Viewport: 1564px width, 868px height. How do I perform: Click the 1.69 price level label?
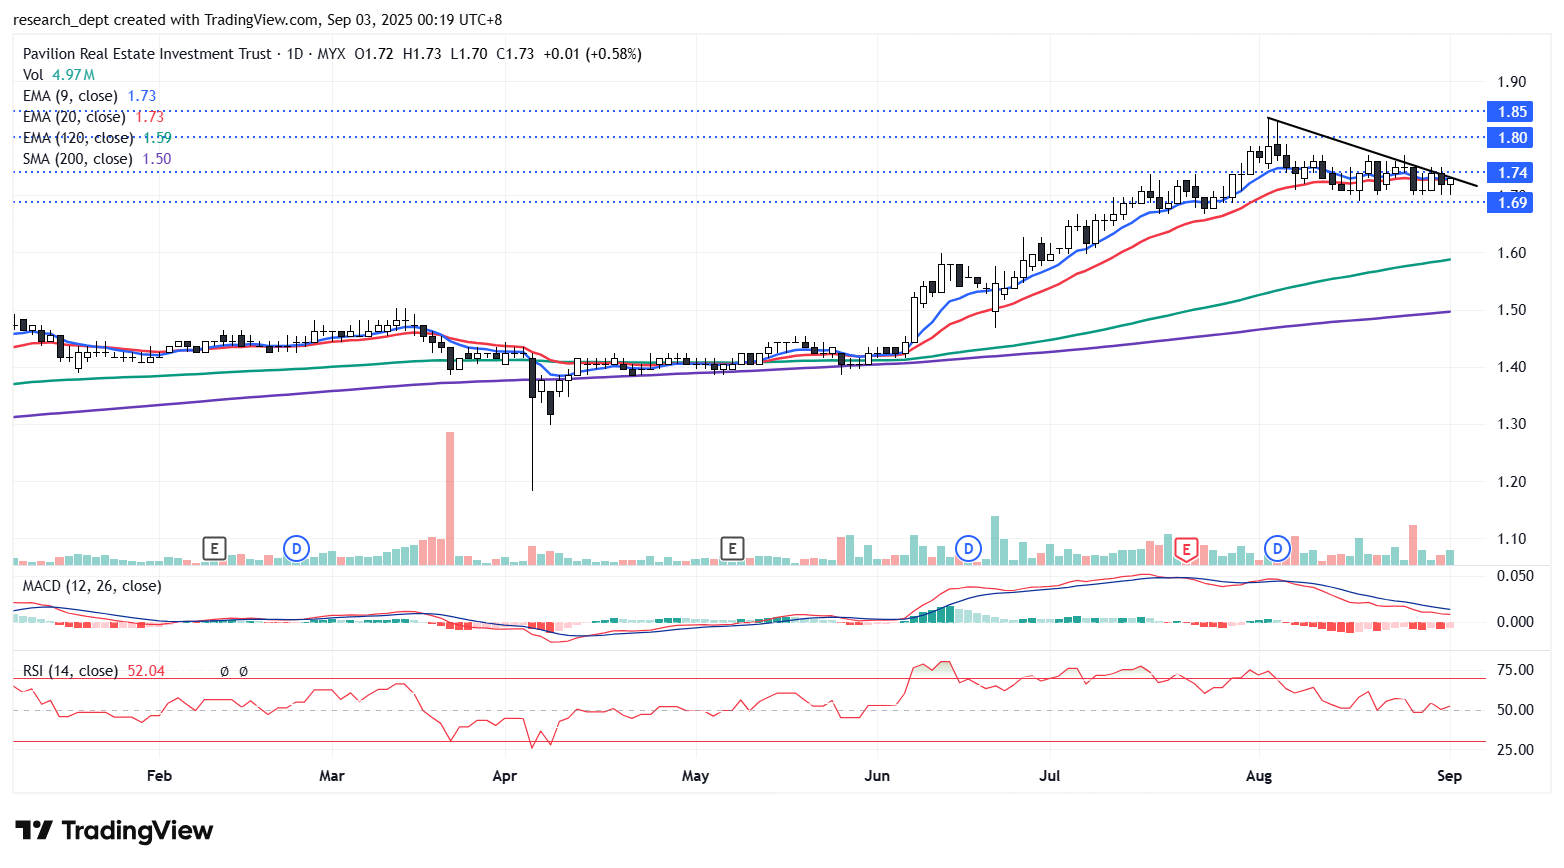coord(1511,203)
